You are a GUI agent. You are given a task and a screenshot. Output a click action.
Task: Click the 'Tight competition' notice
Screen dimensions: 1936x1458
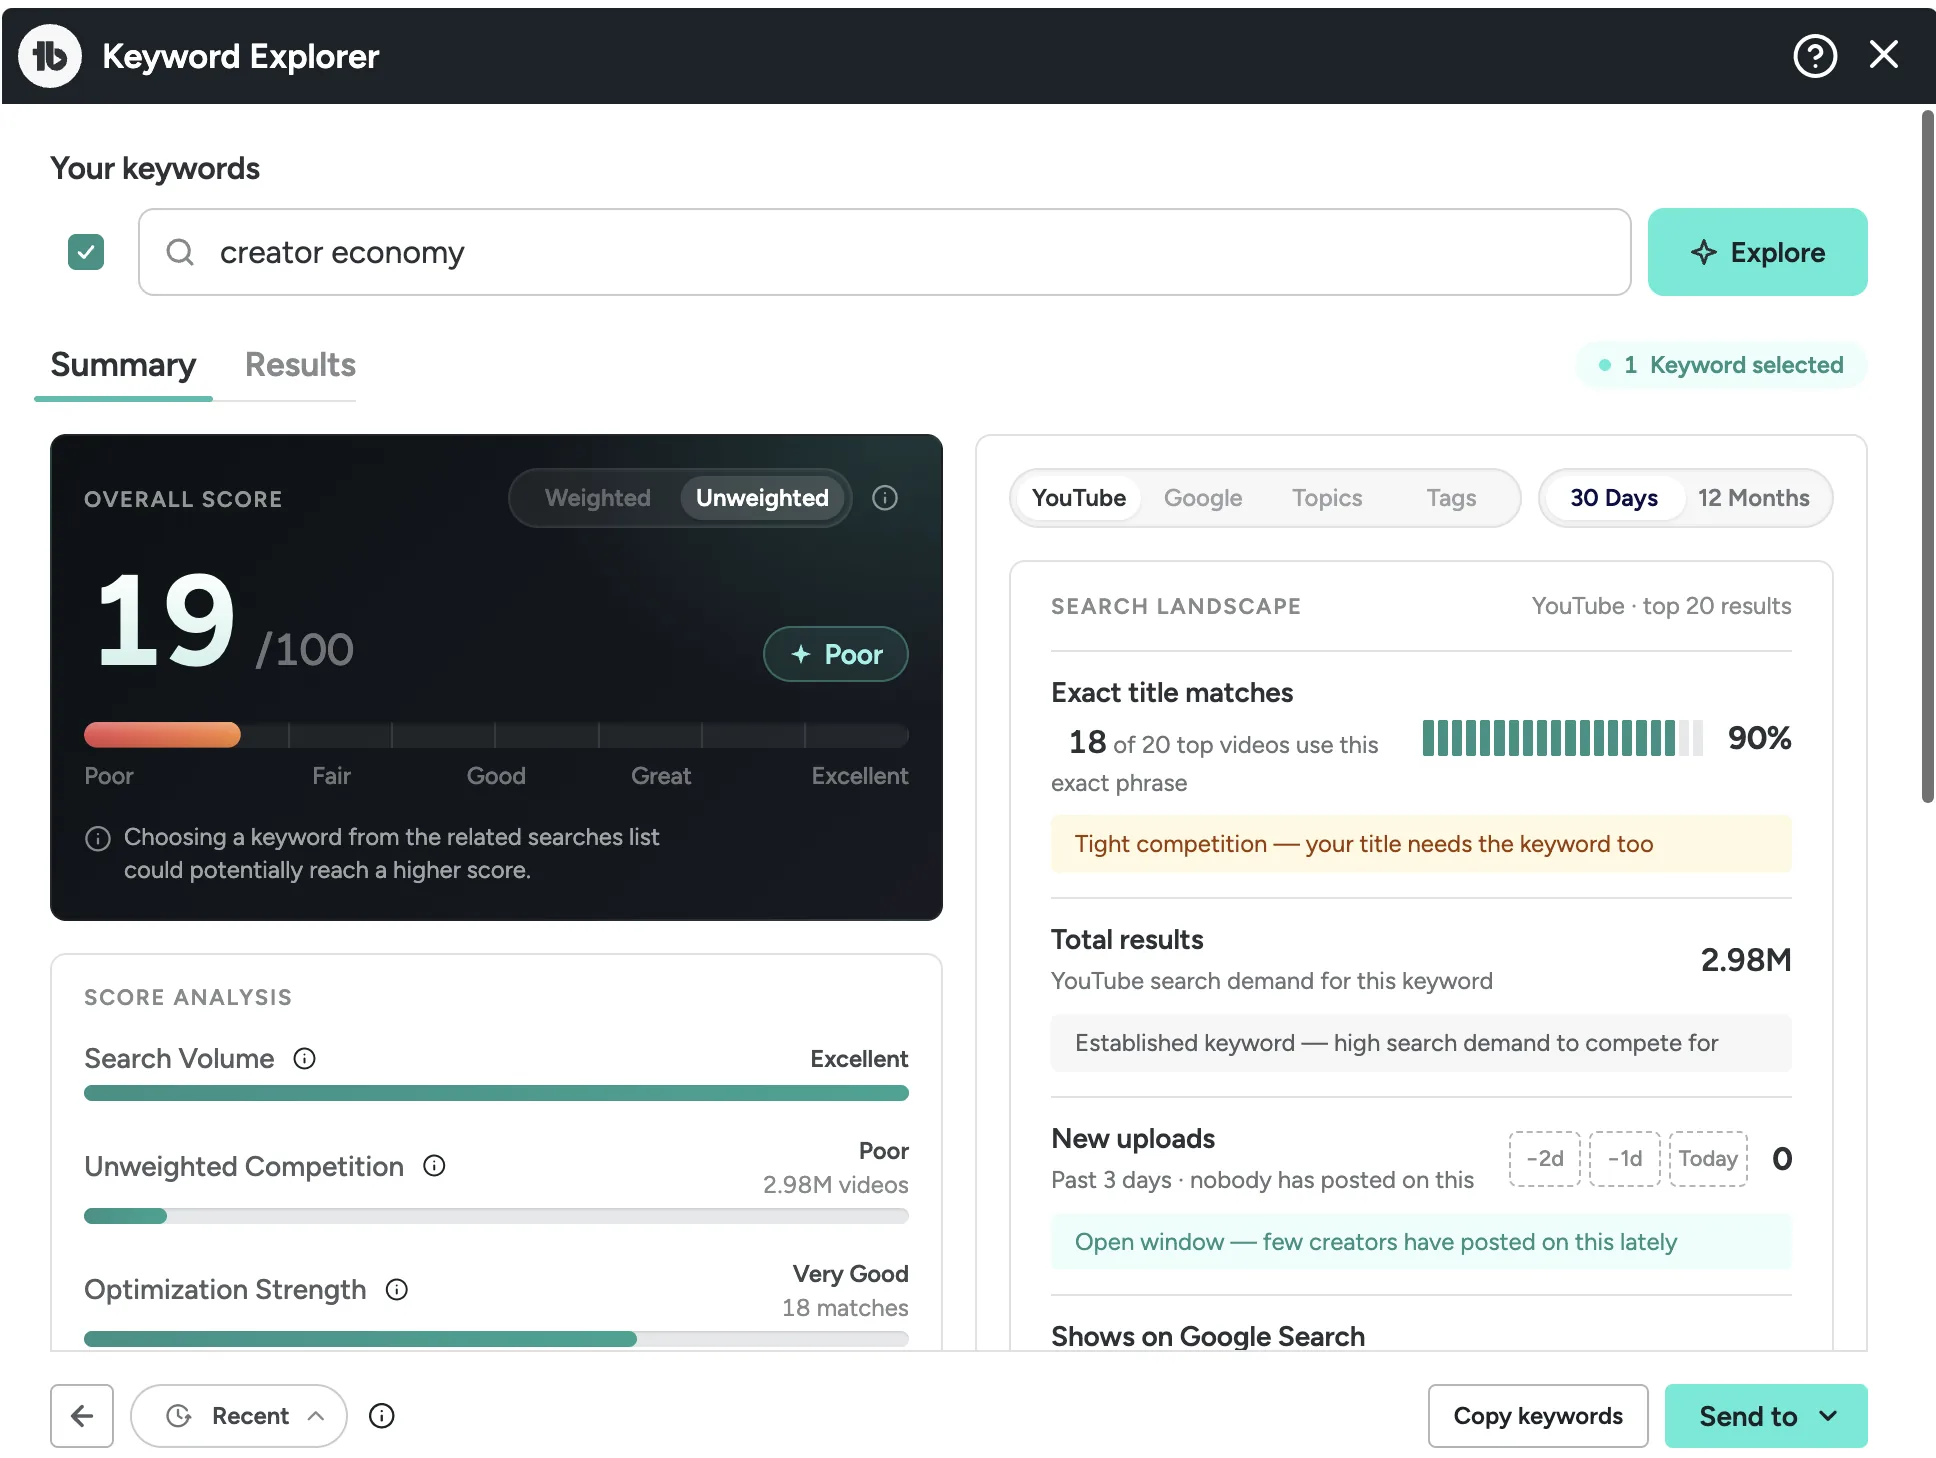tap(1421, 844)
